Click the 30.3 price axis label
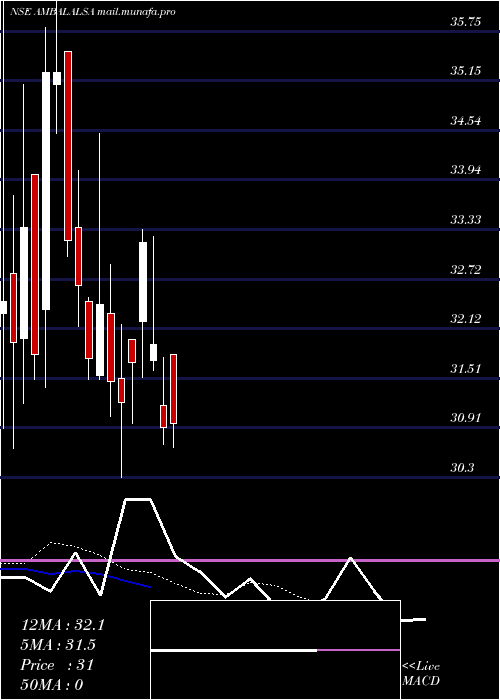 coord(462,468)
